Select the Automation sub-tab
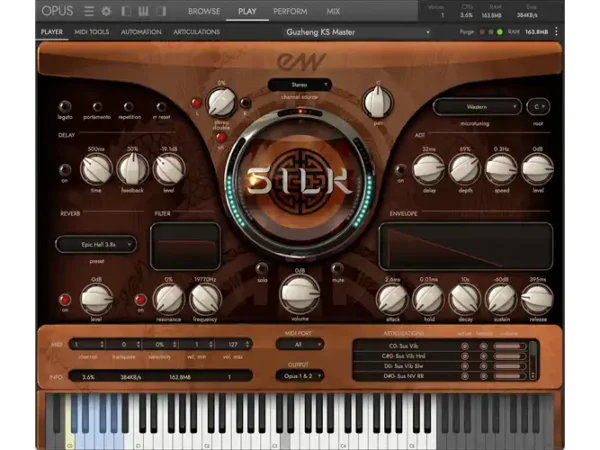Viewport: 600px width, 450px height. [x=141, y=32]
